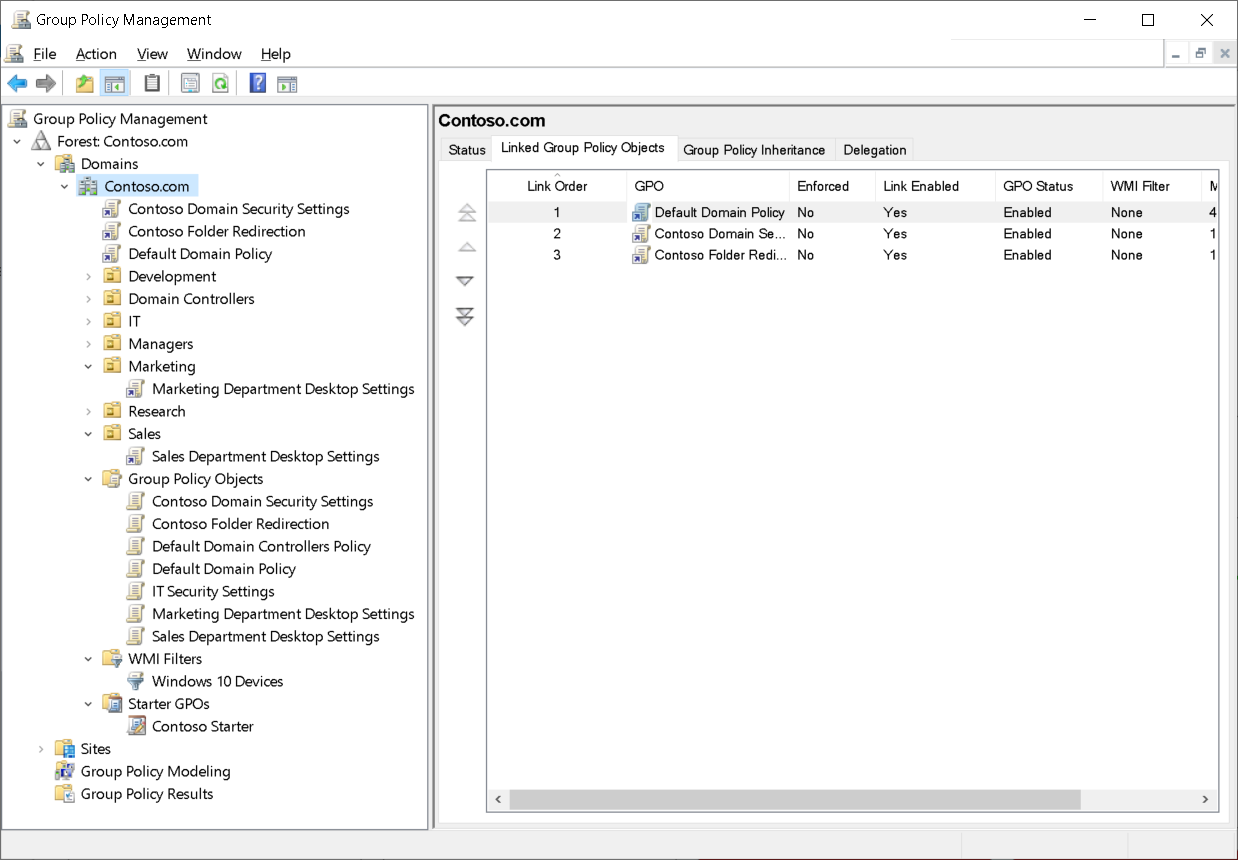Expand the Sites node
The width and height of the screenshot is (1238, 860).
point(40,748)
